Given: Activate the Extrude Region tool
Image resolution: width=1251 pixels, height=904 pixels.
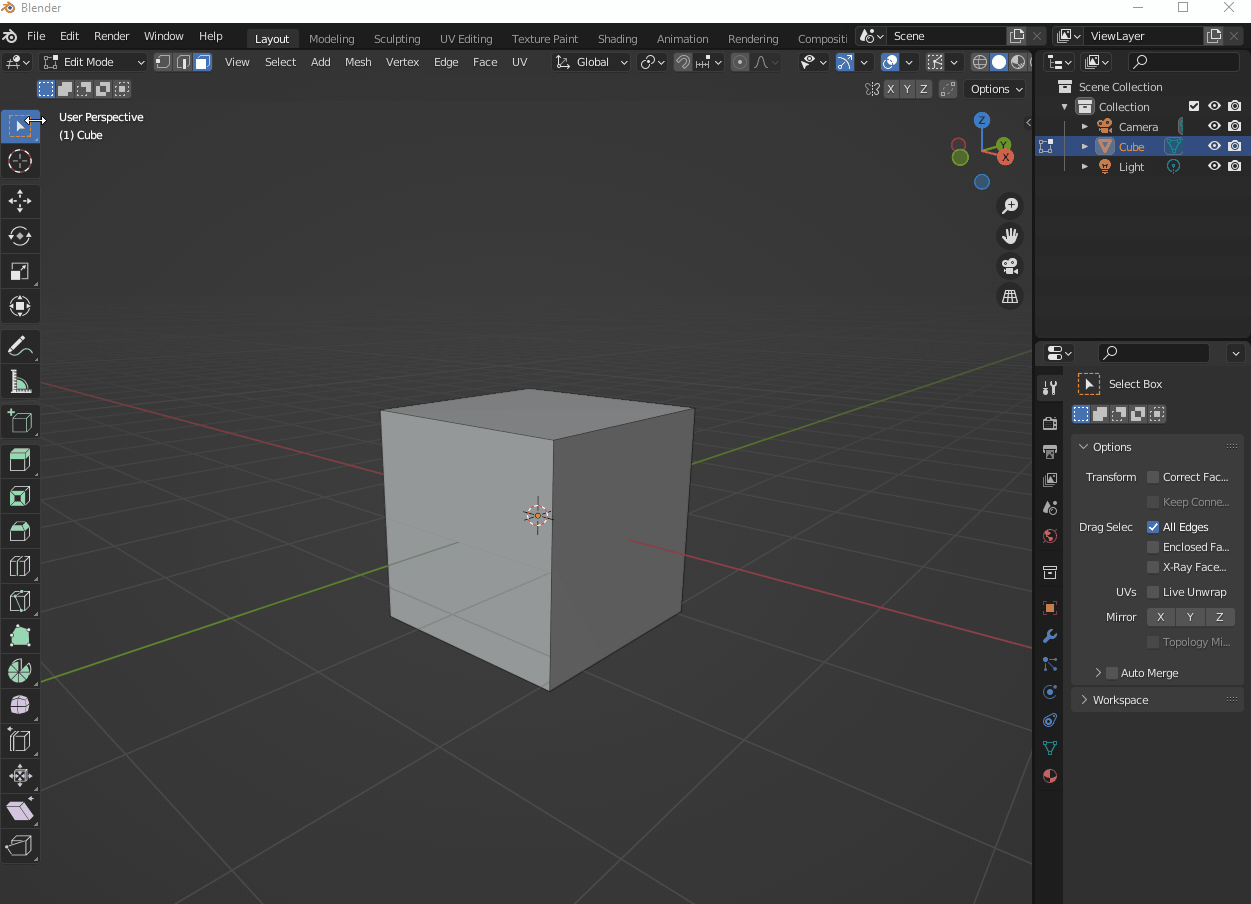Looking at the screenshot, I should (20, 461).
